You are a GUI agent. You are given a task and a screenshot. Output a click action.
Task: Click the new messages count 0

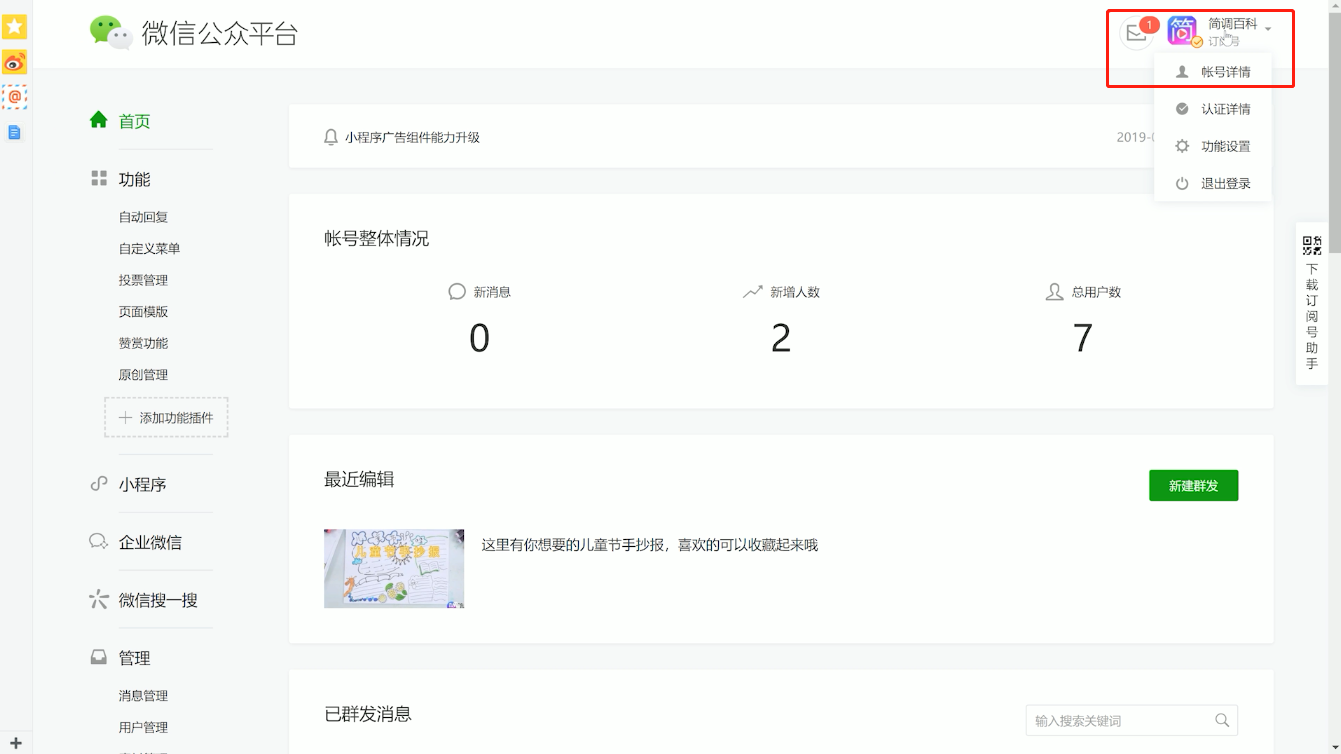pyautogui.click(x=479, y=339)
